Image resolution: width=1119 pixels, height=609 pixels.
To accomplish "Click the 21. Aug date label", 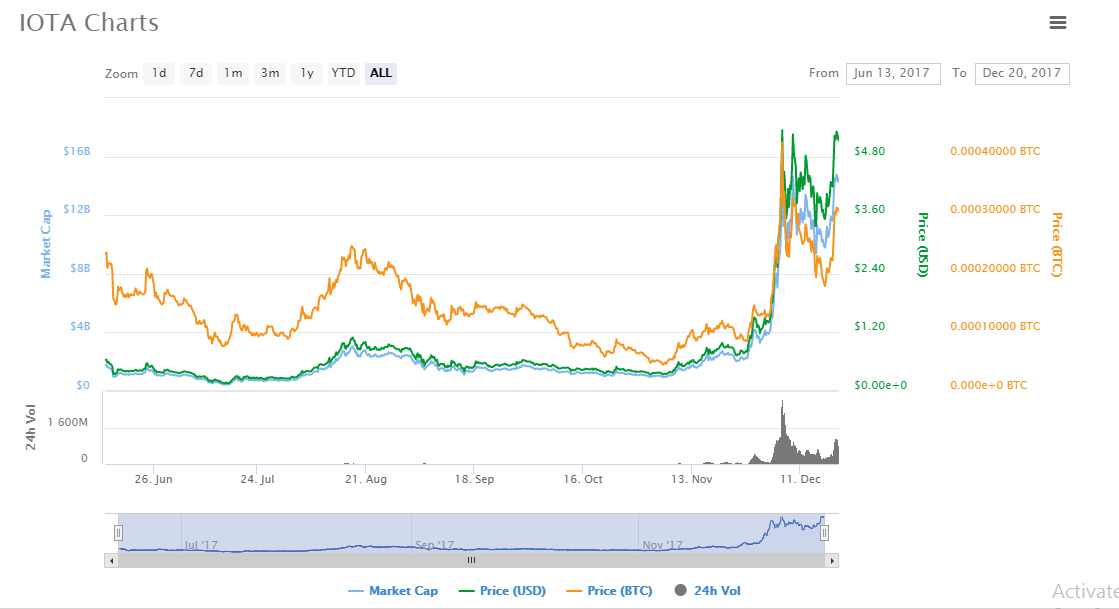I will click(x=366, y=479).
